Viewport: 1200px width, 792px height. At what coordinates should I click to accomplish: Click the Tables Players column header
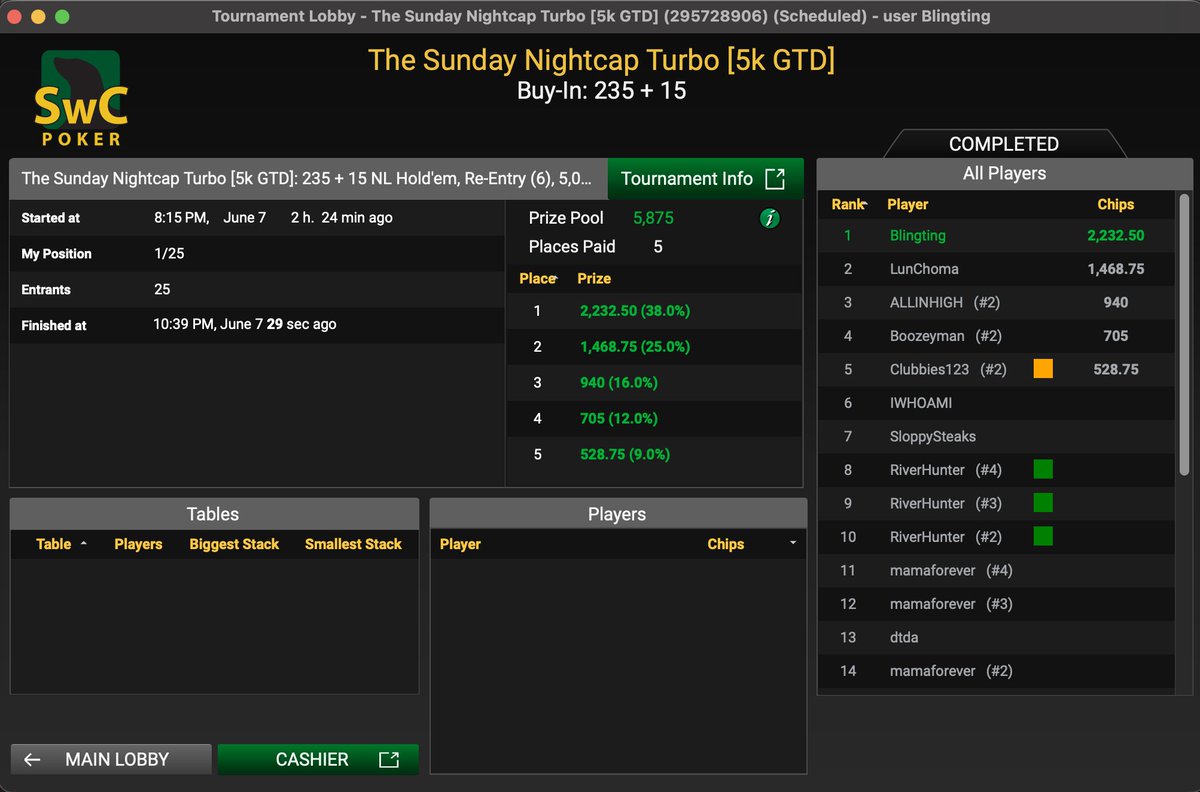tap(138, 544)
